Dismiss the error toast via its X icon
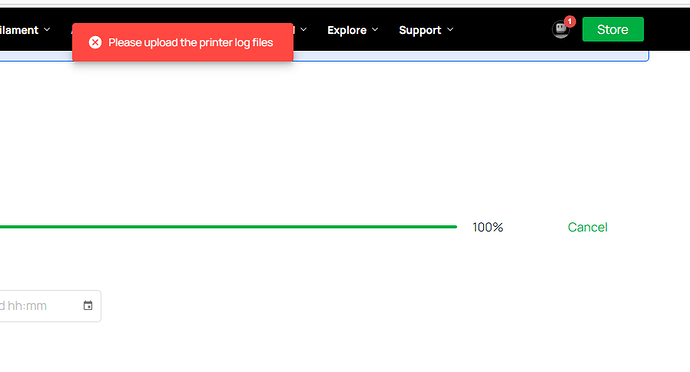This screenshot has height=372, width=690. 95,42
